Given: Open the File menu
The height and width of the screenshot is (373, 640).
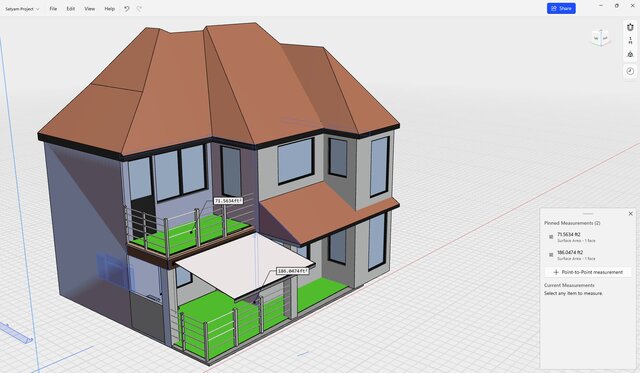Looking at the screenshot, I should 53,9.
